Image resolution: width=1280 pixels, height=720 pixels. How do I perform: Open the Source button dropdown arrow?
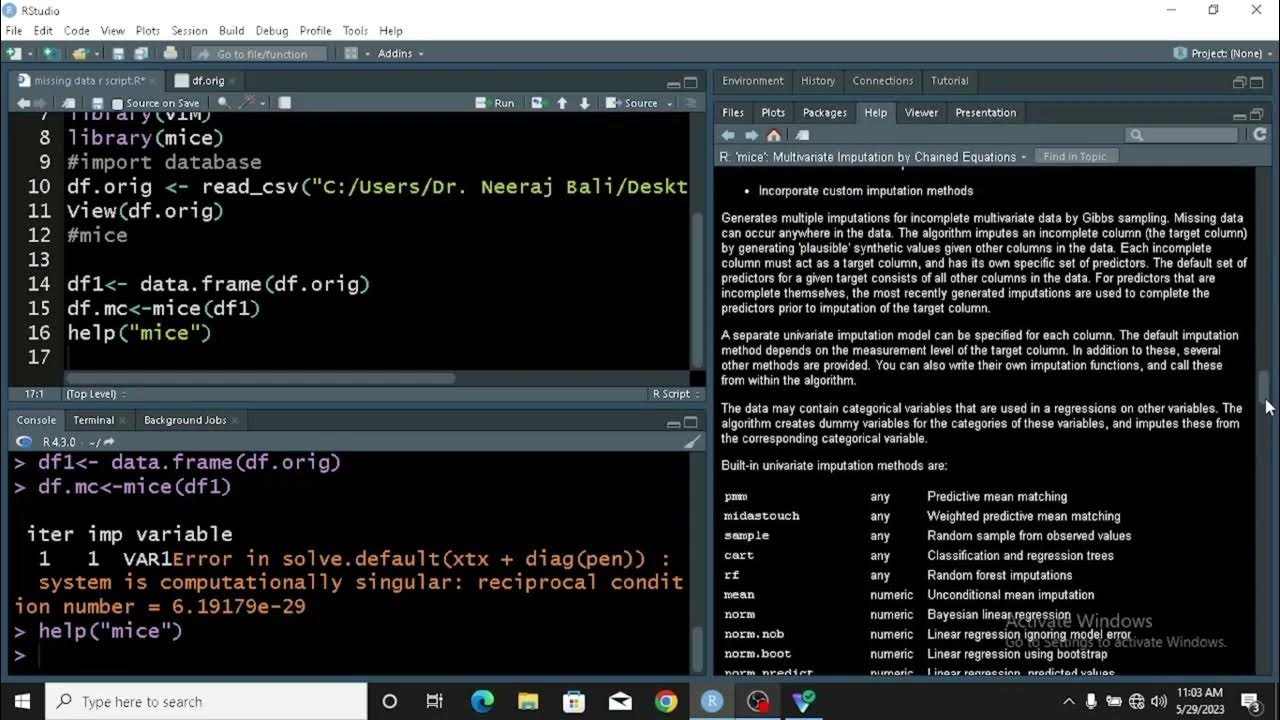[x=669, y=103]
